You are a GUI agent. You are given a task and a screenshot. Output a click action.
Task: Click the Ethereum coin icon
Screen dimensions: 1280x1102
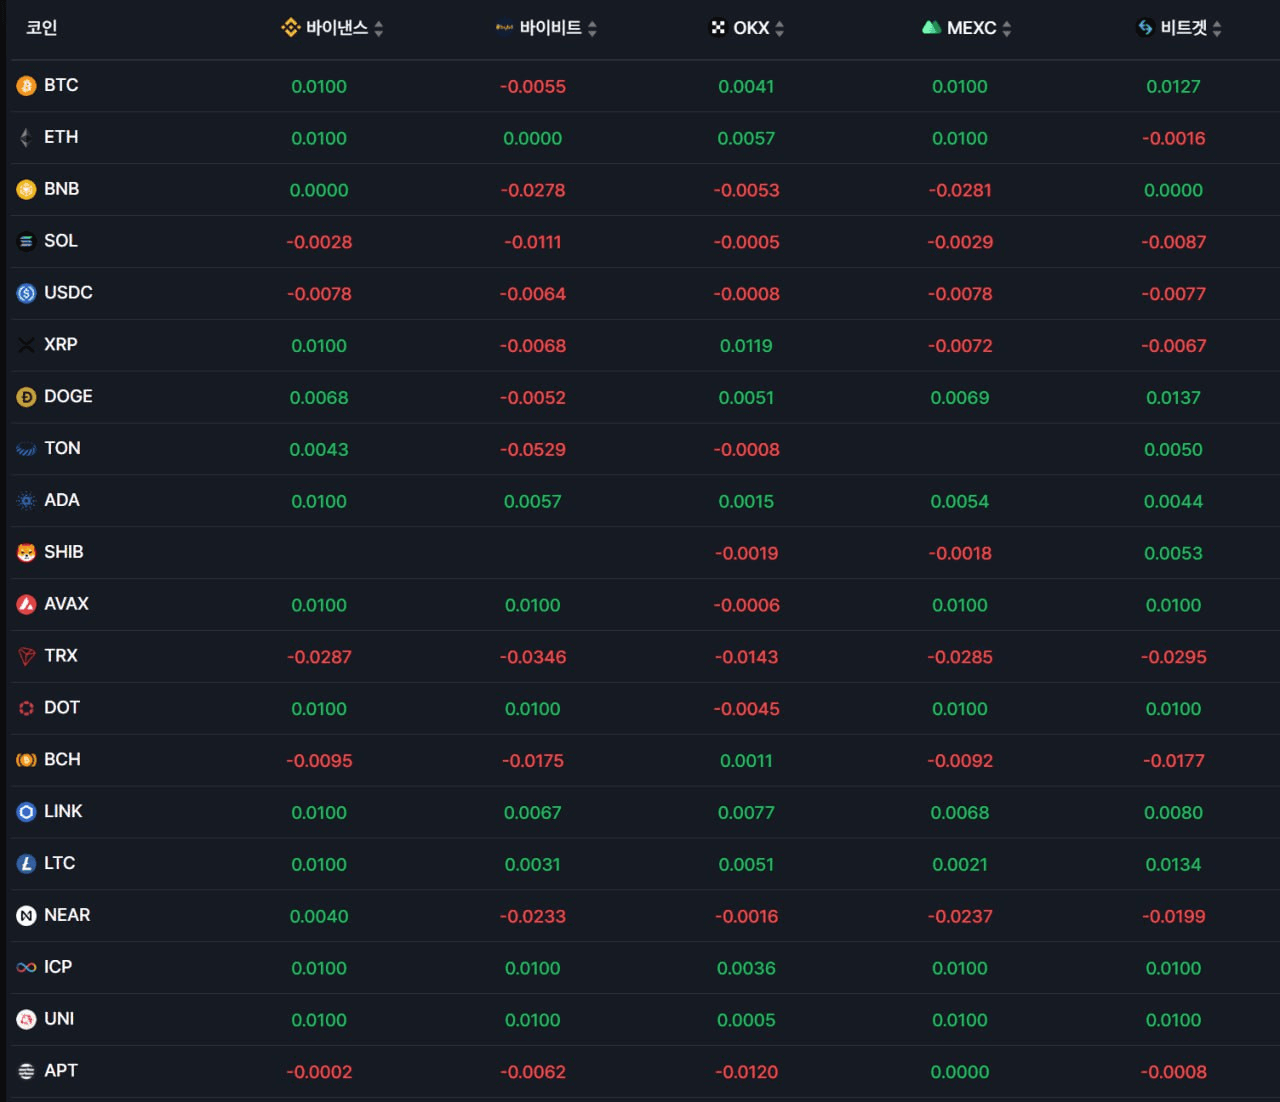click(26, 138)
